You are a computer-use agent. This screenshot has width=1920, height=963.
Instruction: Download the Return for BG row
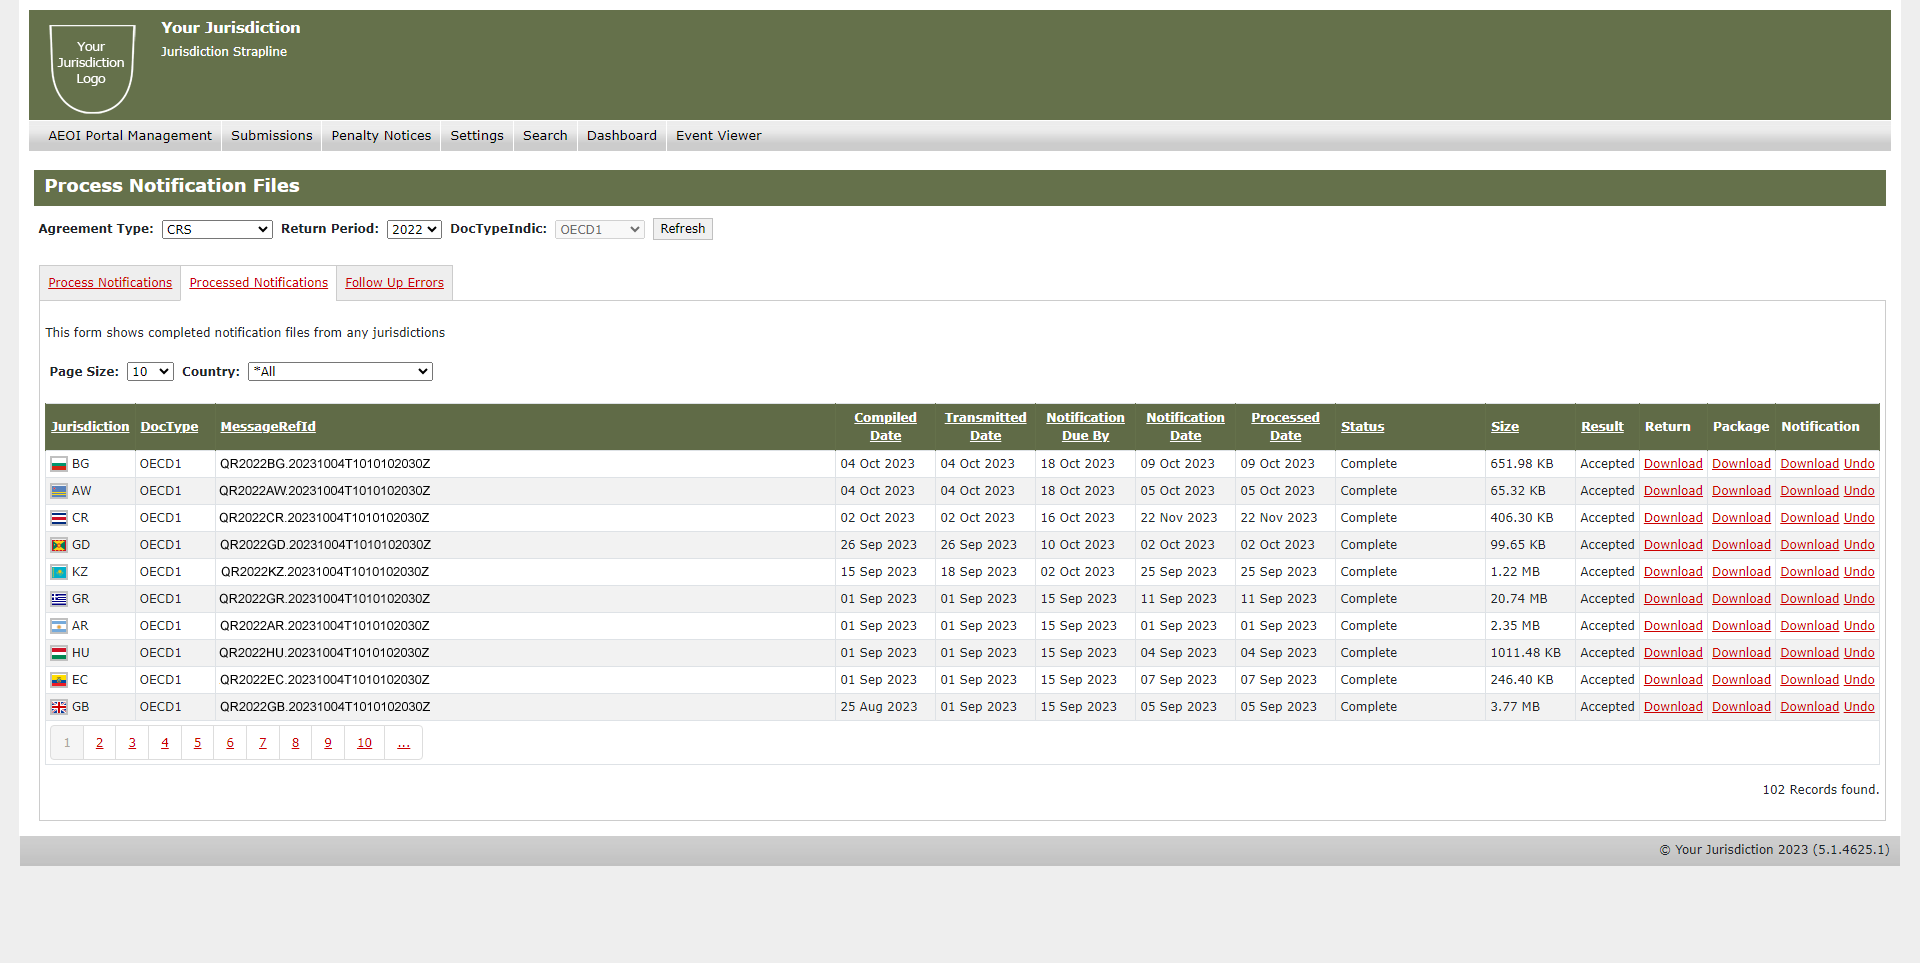(x=1673, y=464)
